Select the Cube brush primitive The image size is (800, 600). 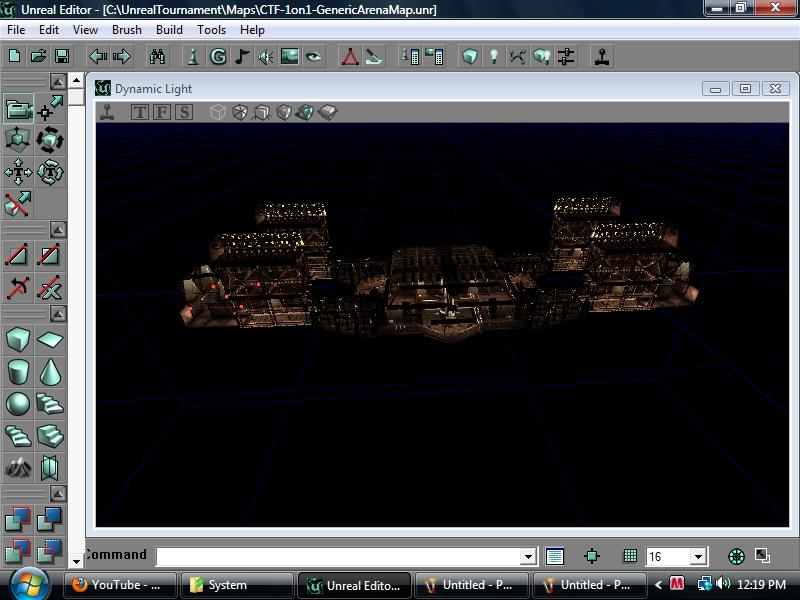[x=16, y=340]
